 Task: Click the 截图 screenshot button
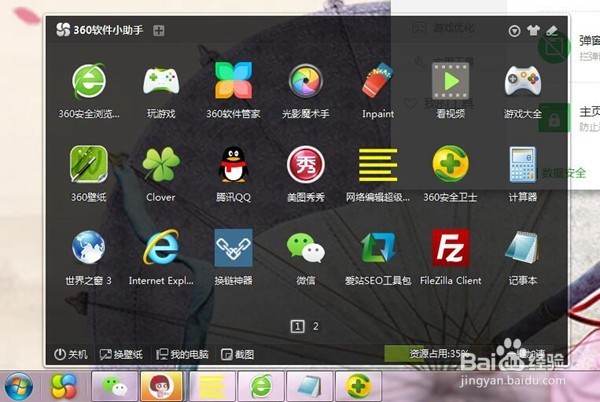coord(238,355)
